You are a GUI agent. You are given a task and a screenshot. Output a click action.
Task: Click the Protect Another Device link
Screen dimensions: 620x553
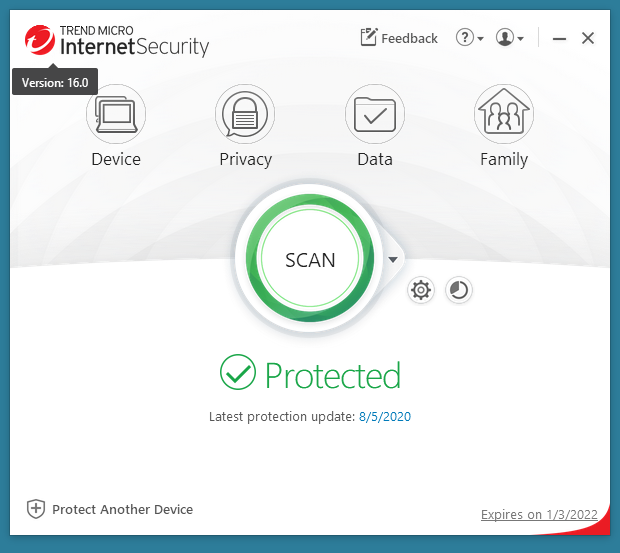[x=122, y=509]
